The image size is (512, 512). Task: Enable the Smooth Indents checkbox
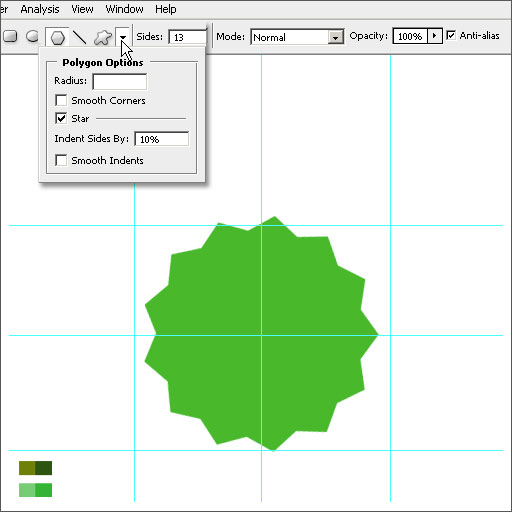coord(61,160)
